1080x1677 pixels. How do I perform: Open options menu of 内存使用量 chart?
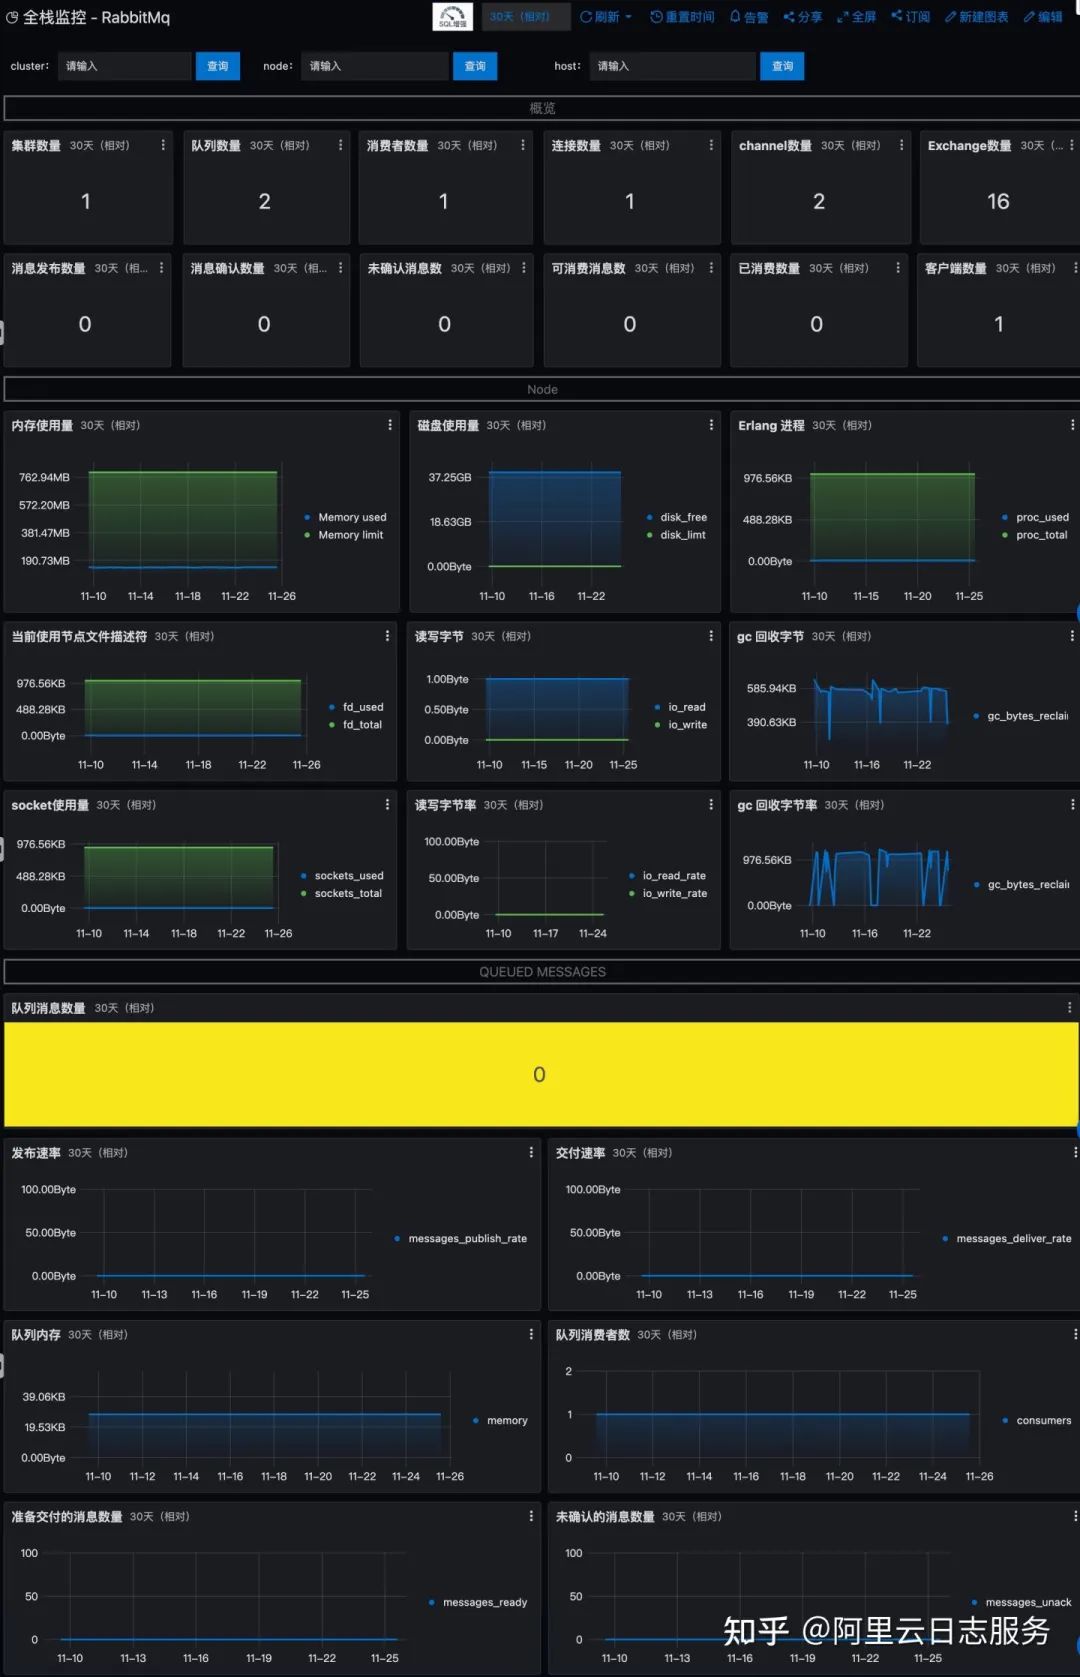point(390,425)
